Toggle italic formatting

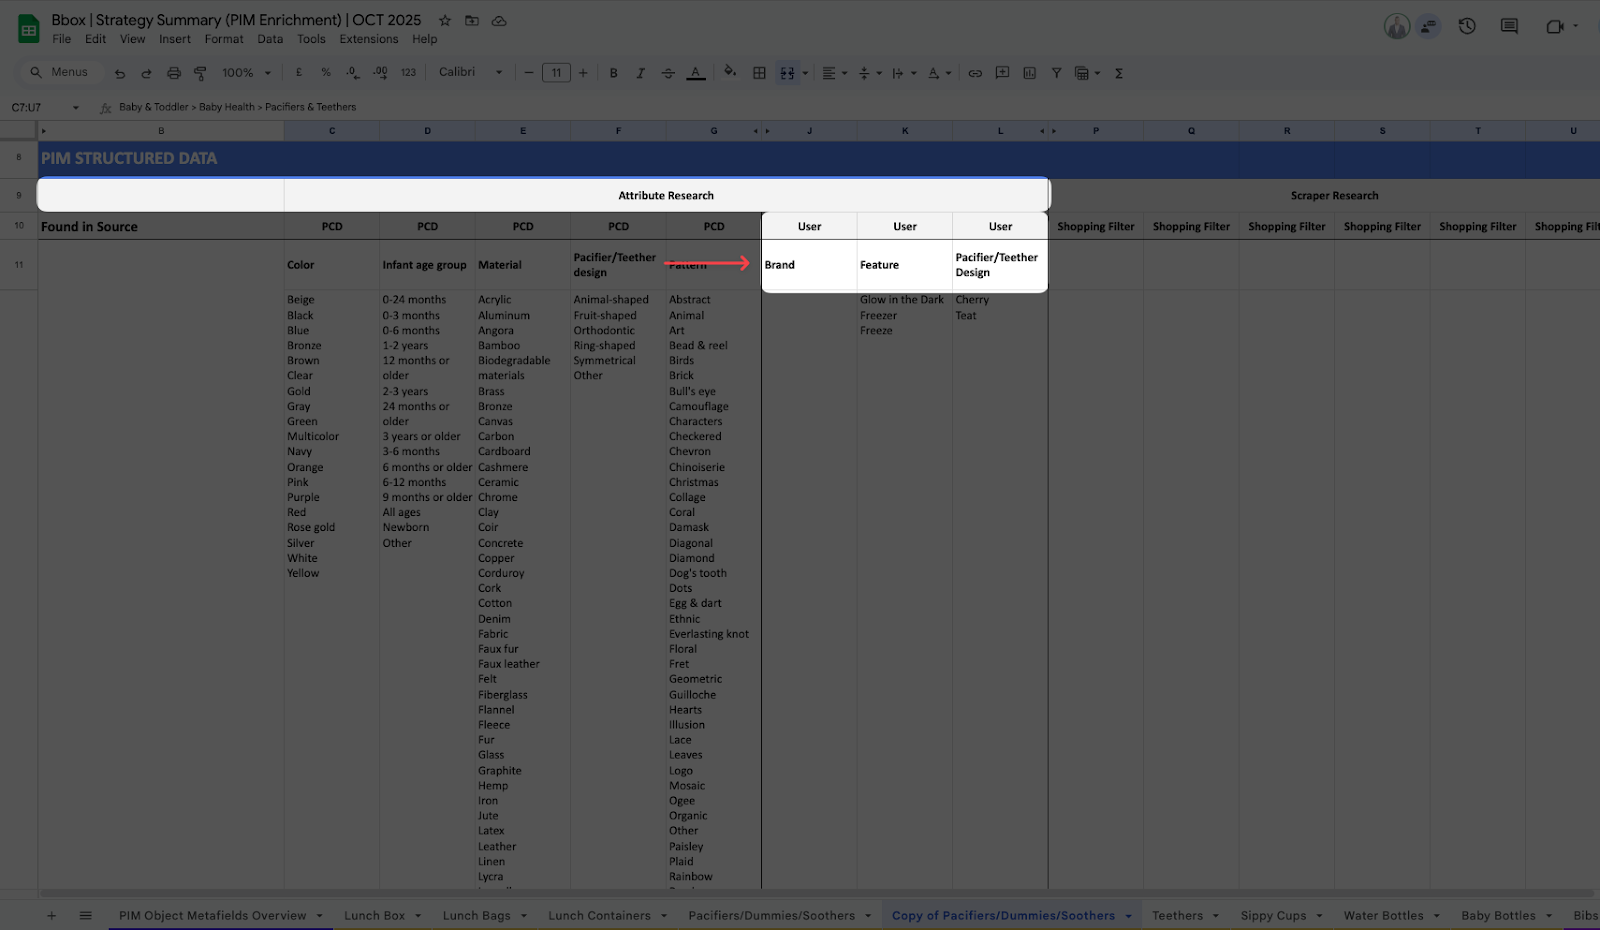coord(640,73)
